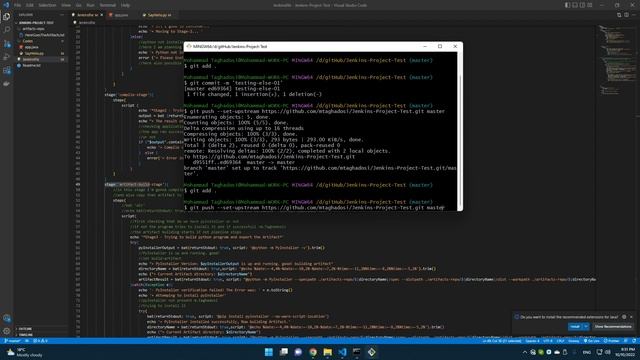Image resolution: width=640 pixels, height=360 pixels.
Task: Open the notification gear settings icon
Action: click(624, 317)
